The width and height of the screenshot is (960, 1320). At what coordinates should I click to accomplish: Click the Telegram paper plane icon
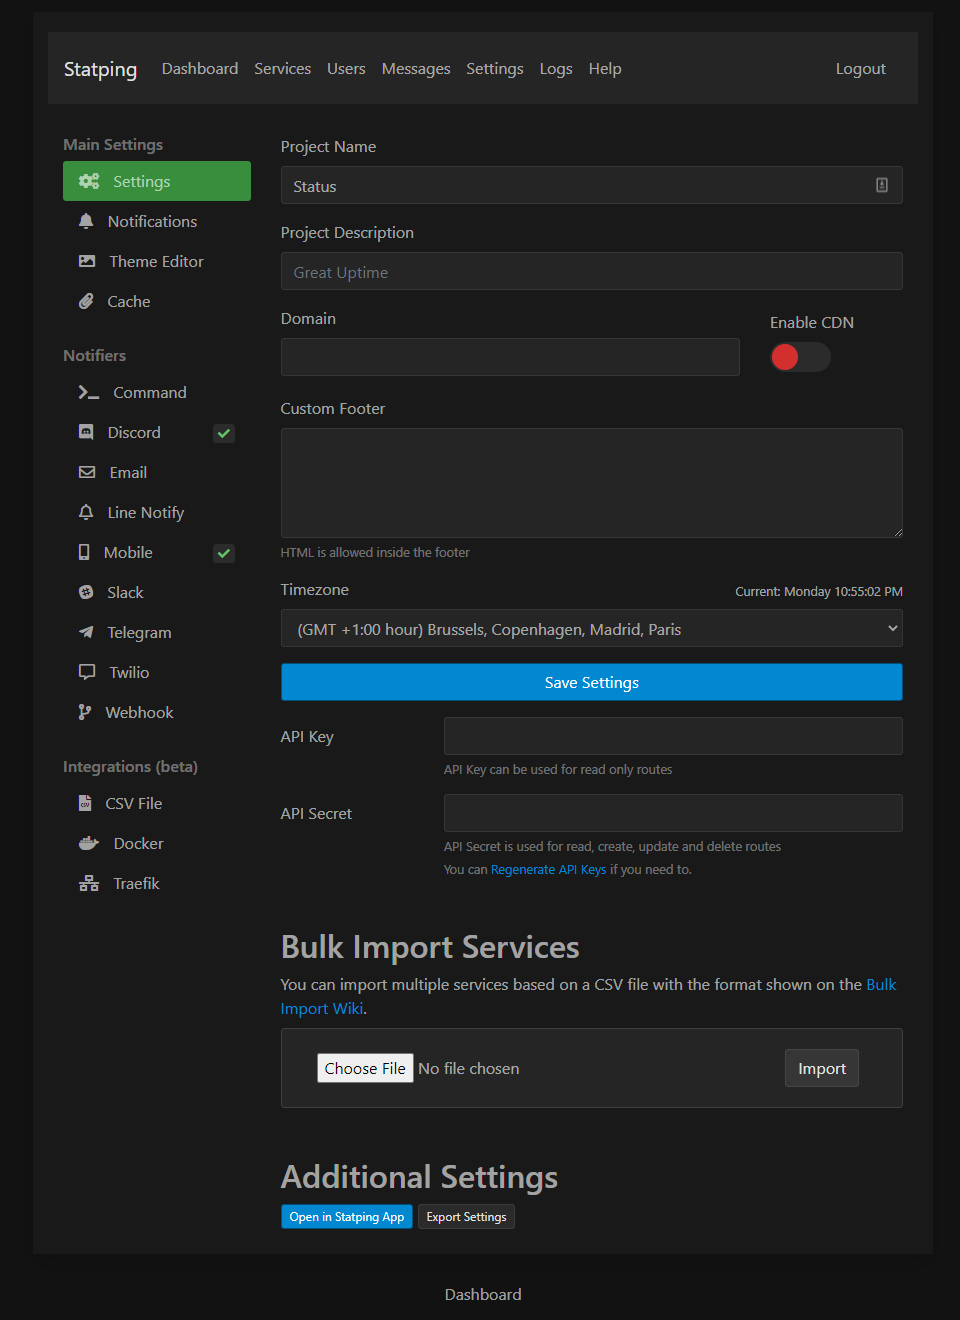tap(86, 632)
